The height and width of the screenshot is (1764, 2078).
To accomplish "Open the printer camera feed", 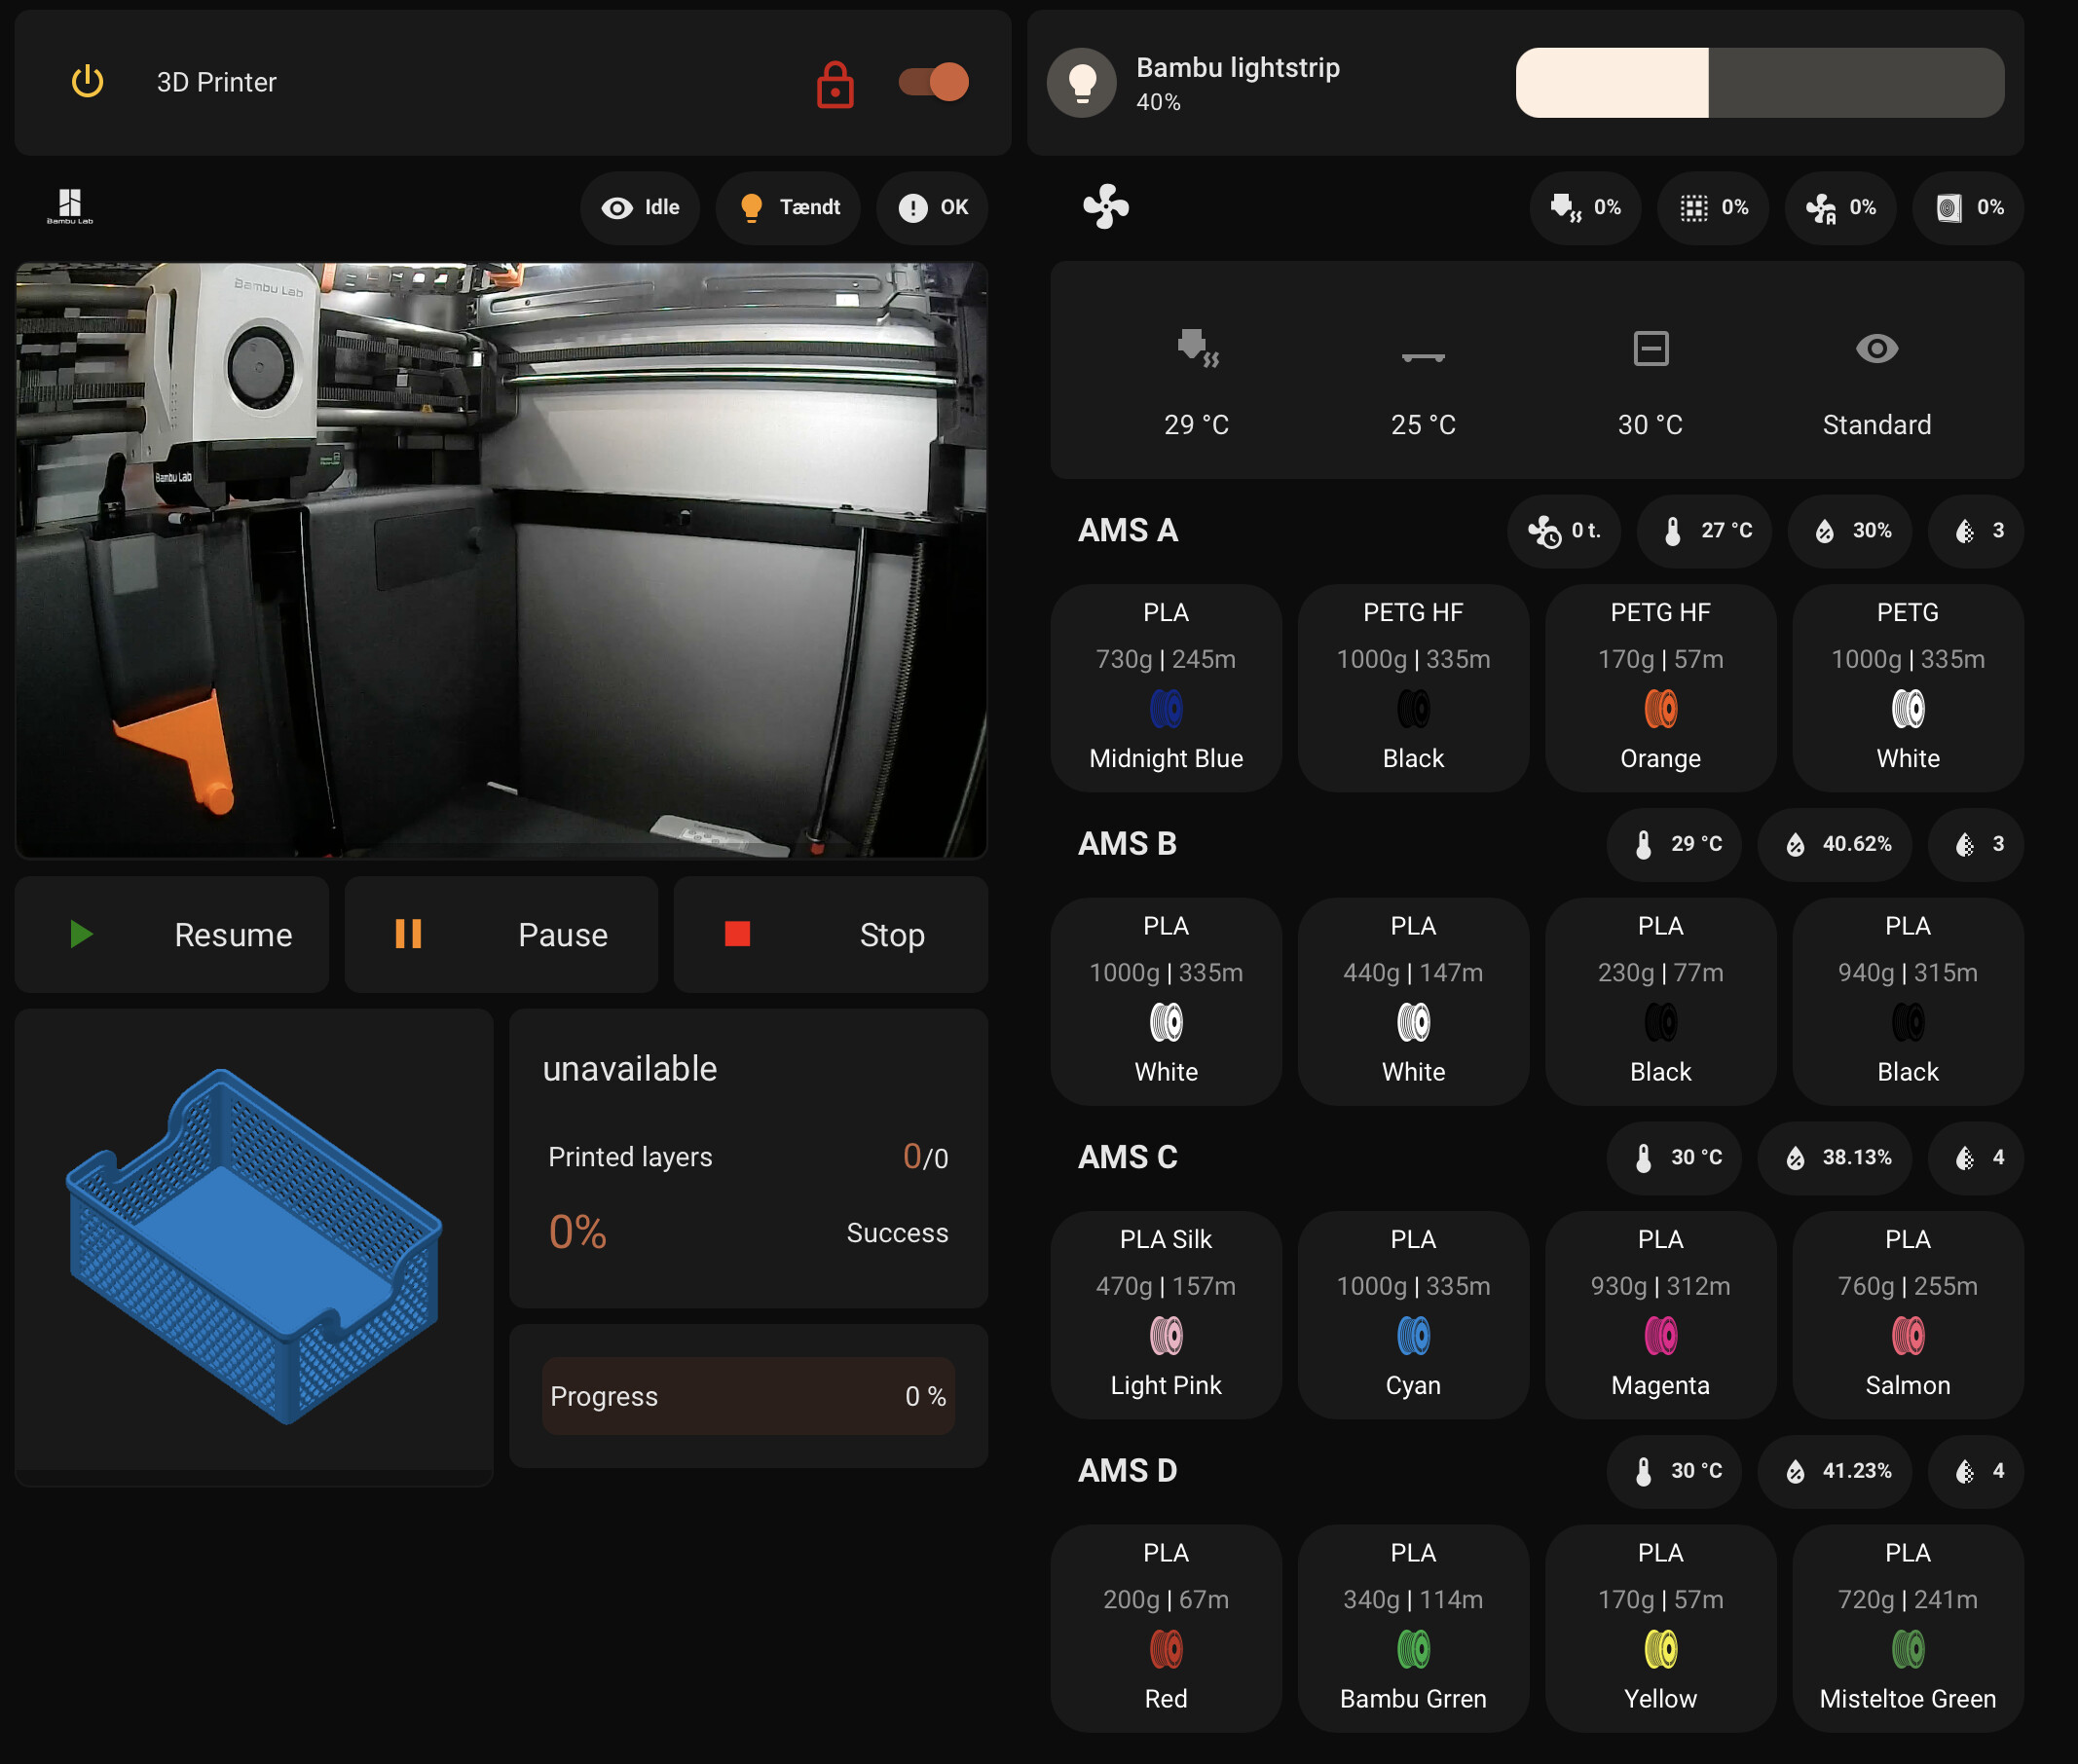I will click(x=501, y=560).
